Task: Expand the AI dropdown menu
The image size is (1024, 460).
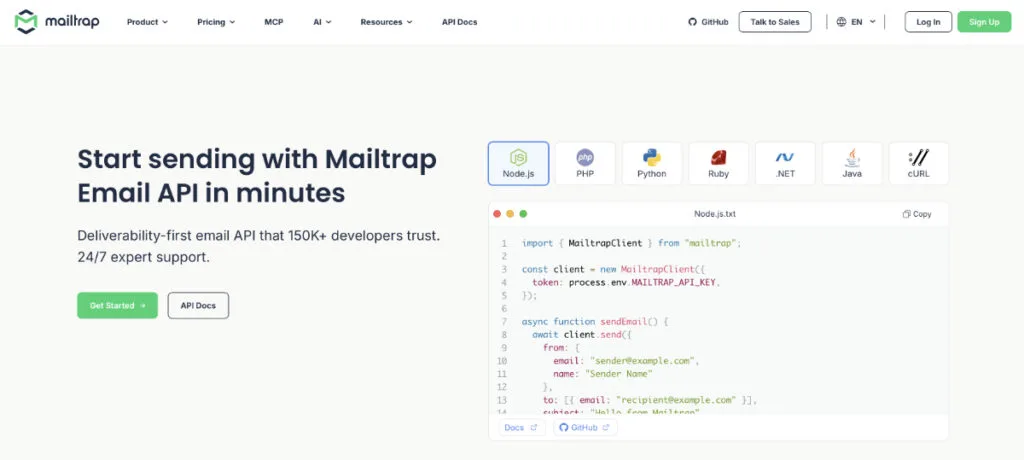Action: pyautogui.click(x=322, y=22)
